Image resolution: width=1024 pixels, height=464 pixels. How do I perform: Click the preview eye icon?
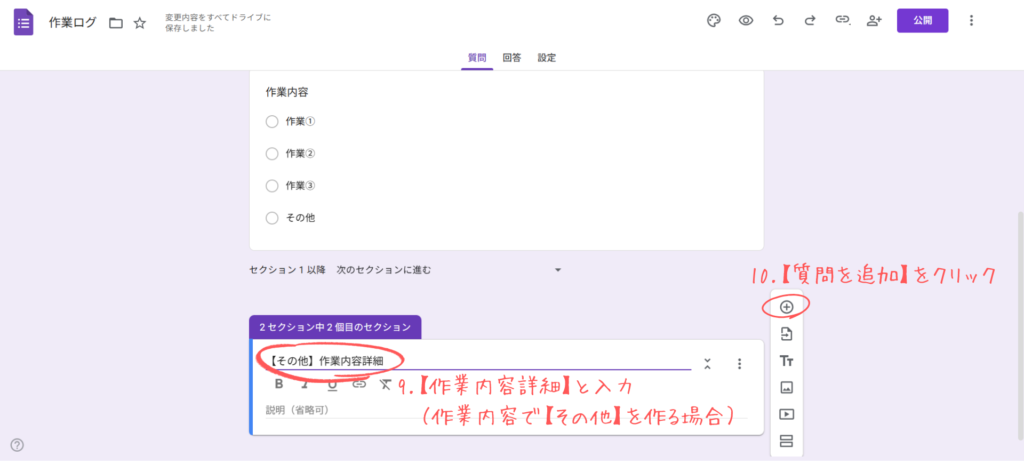(x=746, y=20)
